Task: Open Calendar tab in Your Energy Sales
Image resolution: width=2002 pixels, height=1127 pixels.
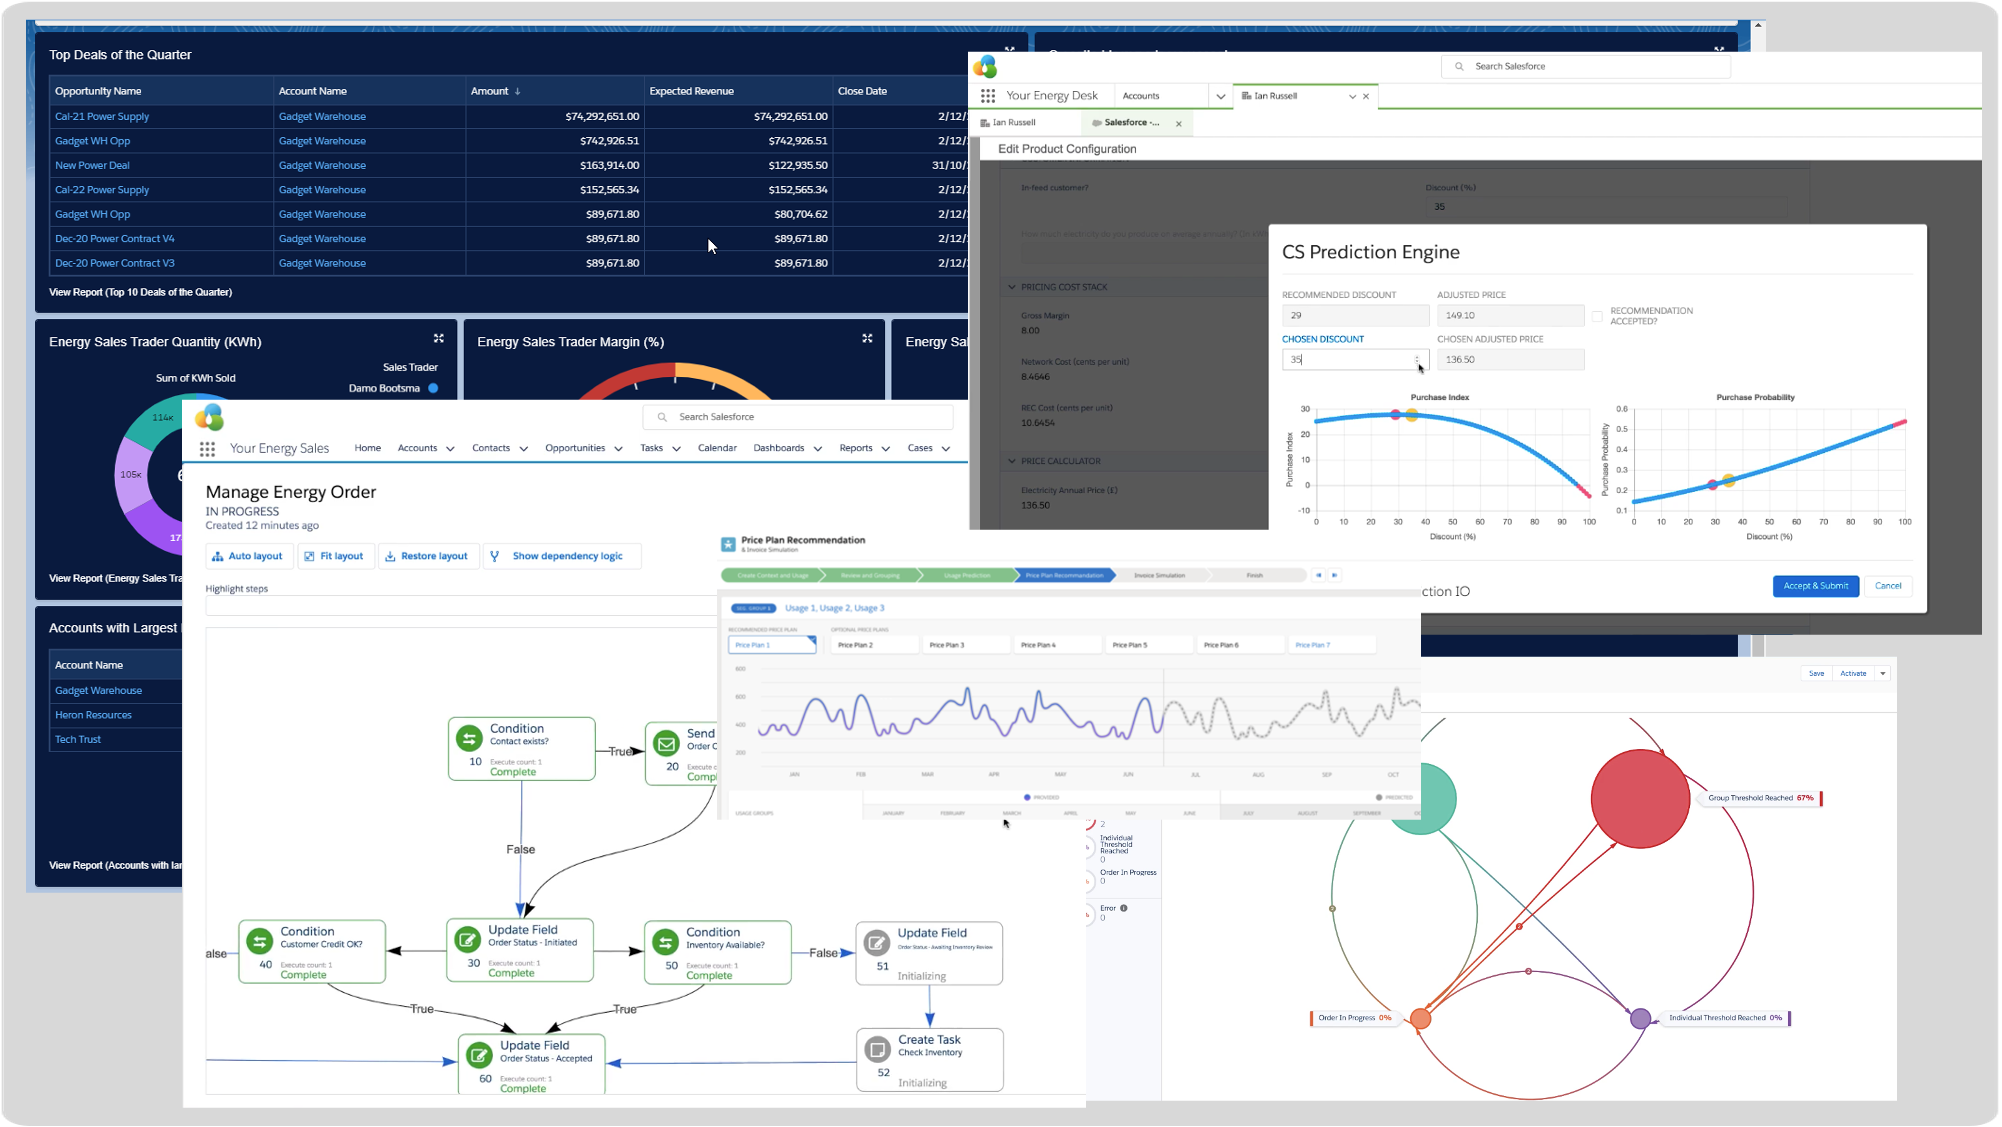Action: coord(717,448)
